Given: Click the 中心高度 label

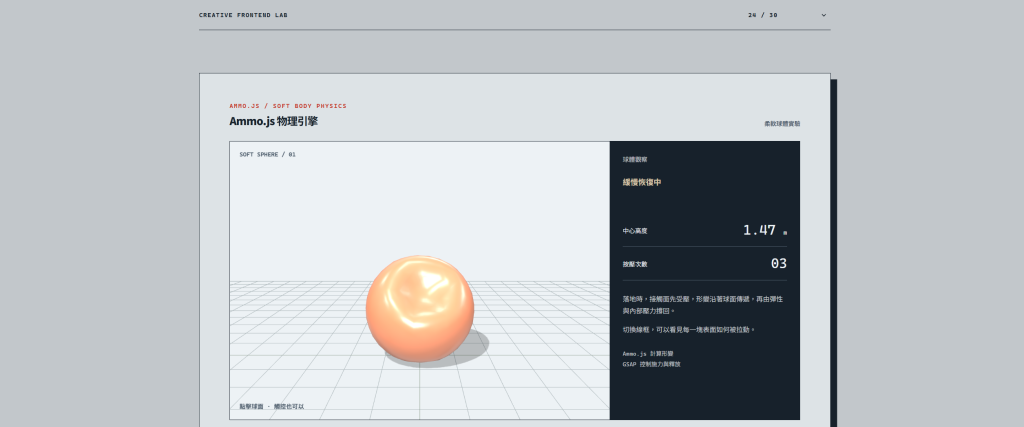Looking at the screenshot, I should (x=635, y=230).
